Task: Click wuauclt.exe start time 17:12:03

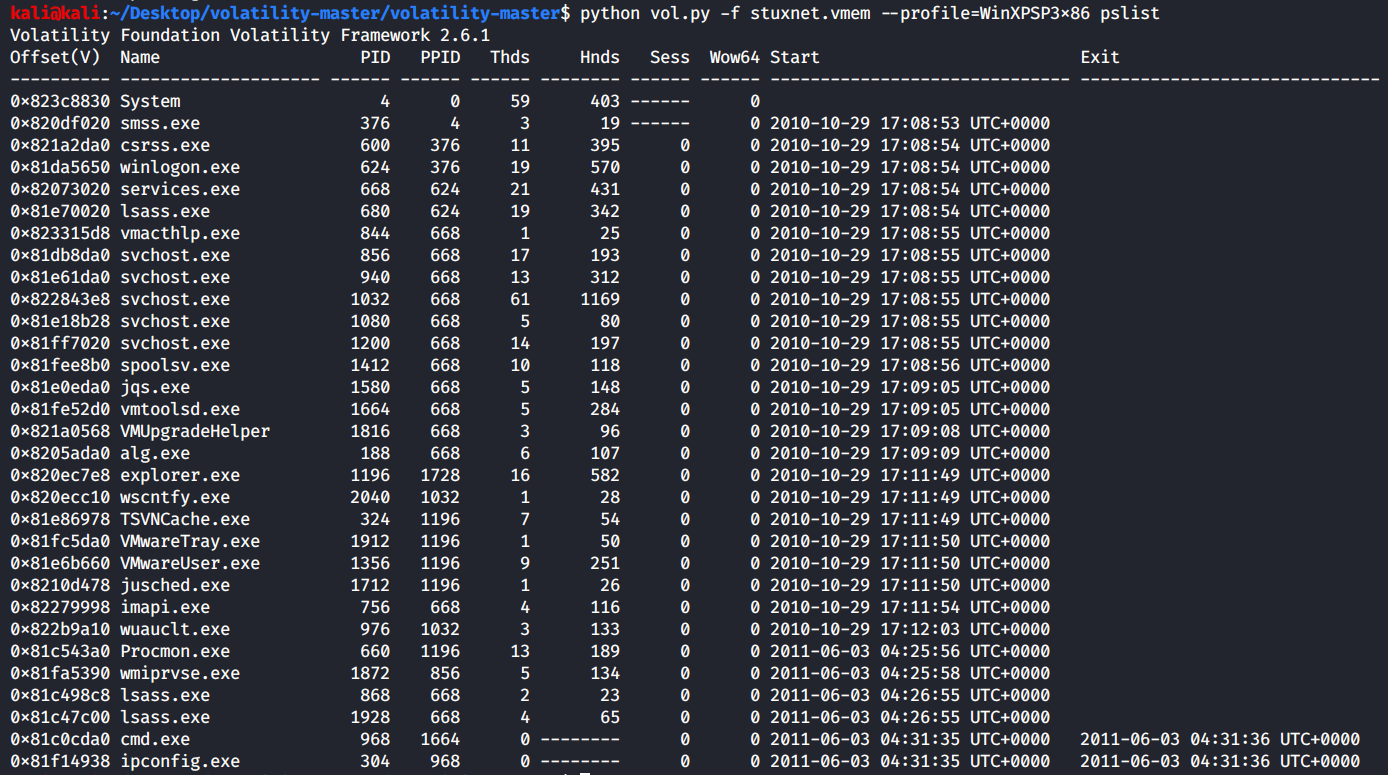Action: click(x=920, y=629)
